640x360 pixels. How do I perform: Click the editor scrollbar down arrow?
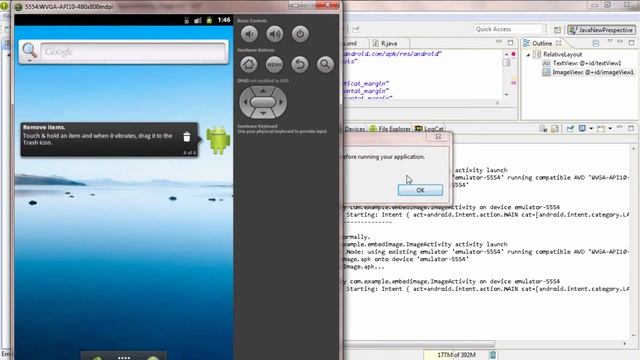point(507,94)
